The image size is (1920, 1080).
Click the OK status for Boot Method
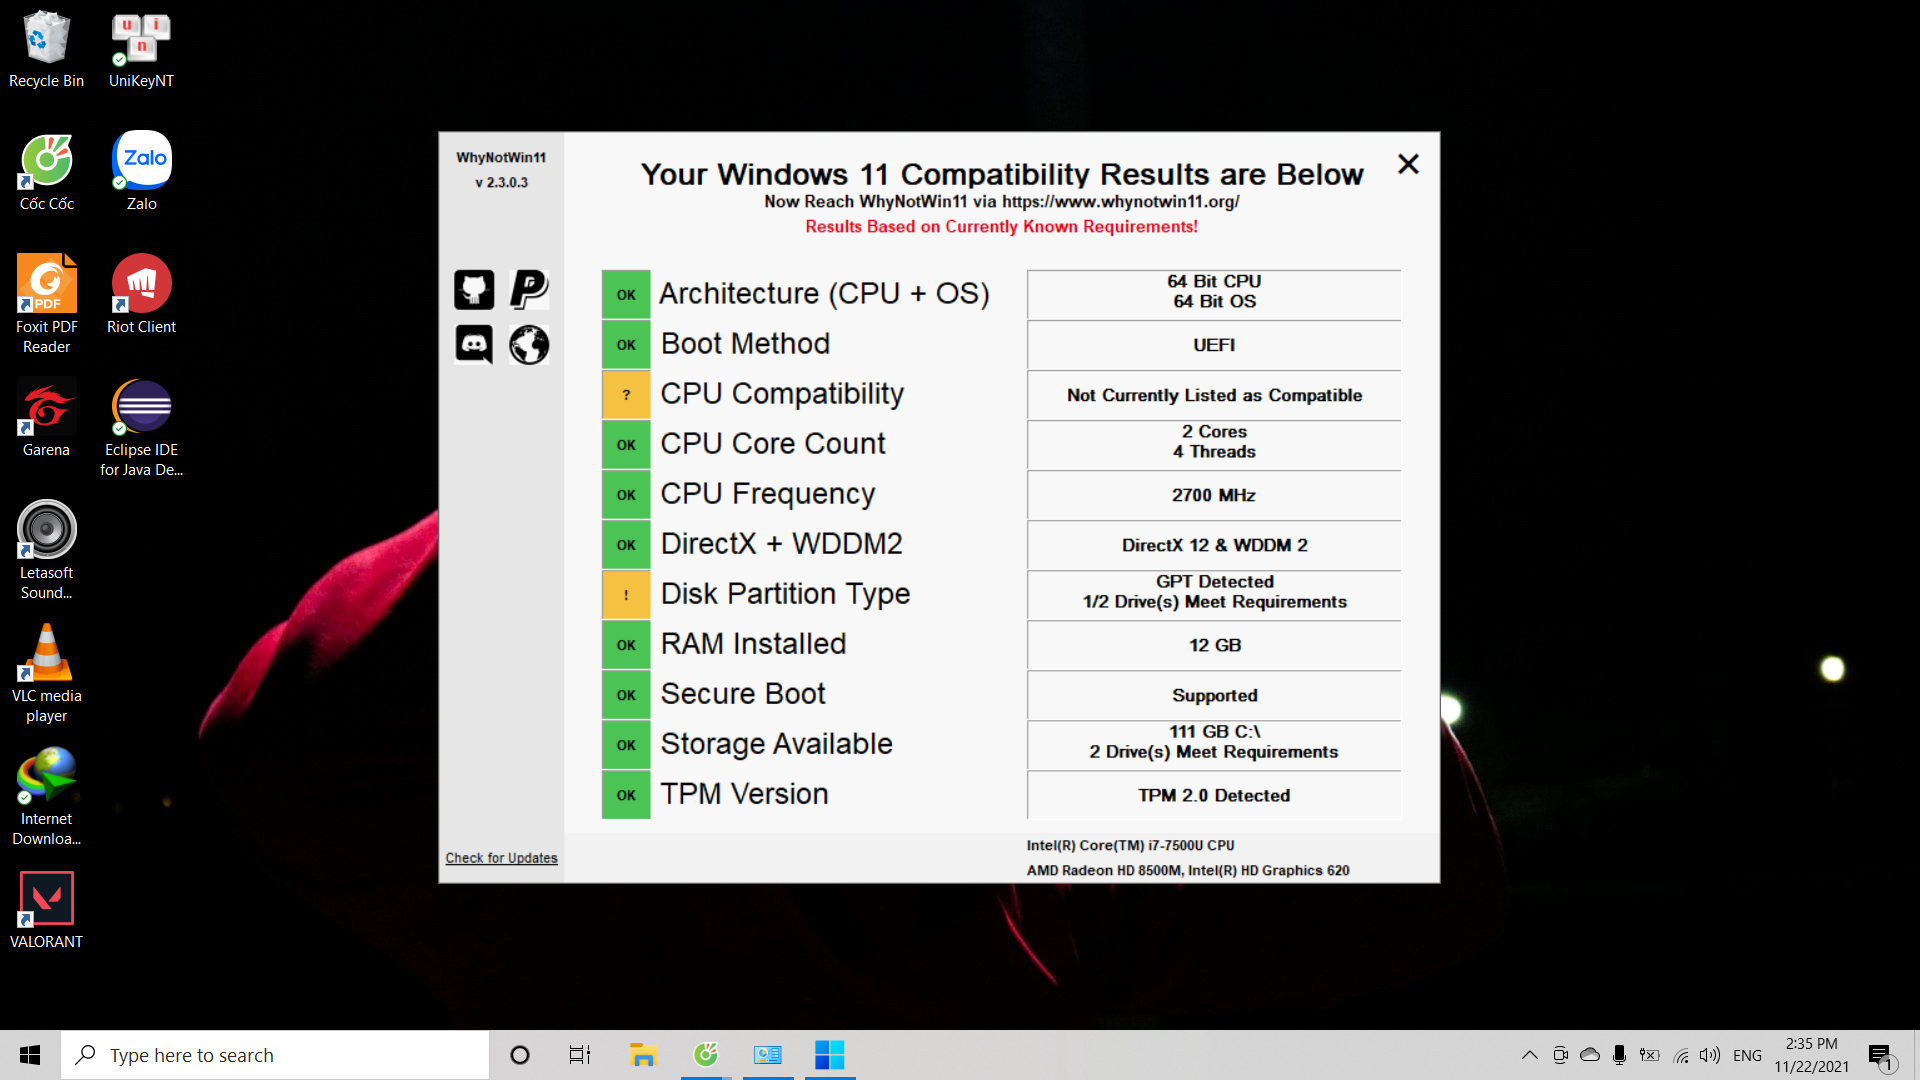pos(626,345)
